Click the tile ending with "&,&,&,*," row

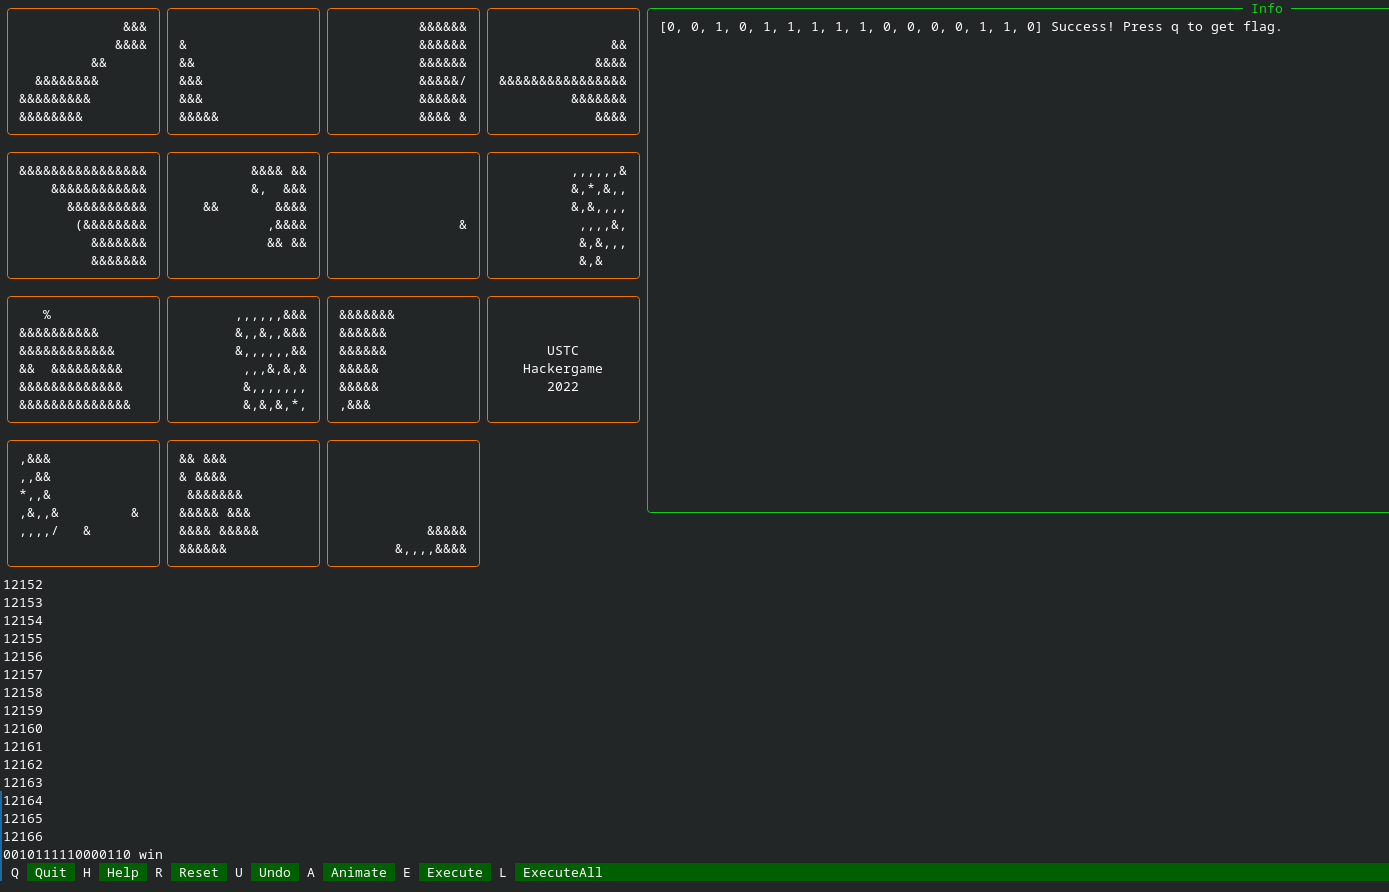pos(243,360)
